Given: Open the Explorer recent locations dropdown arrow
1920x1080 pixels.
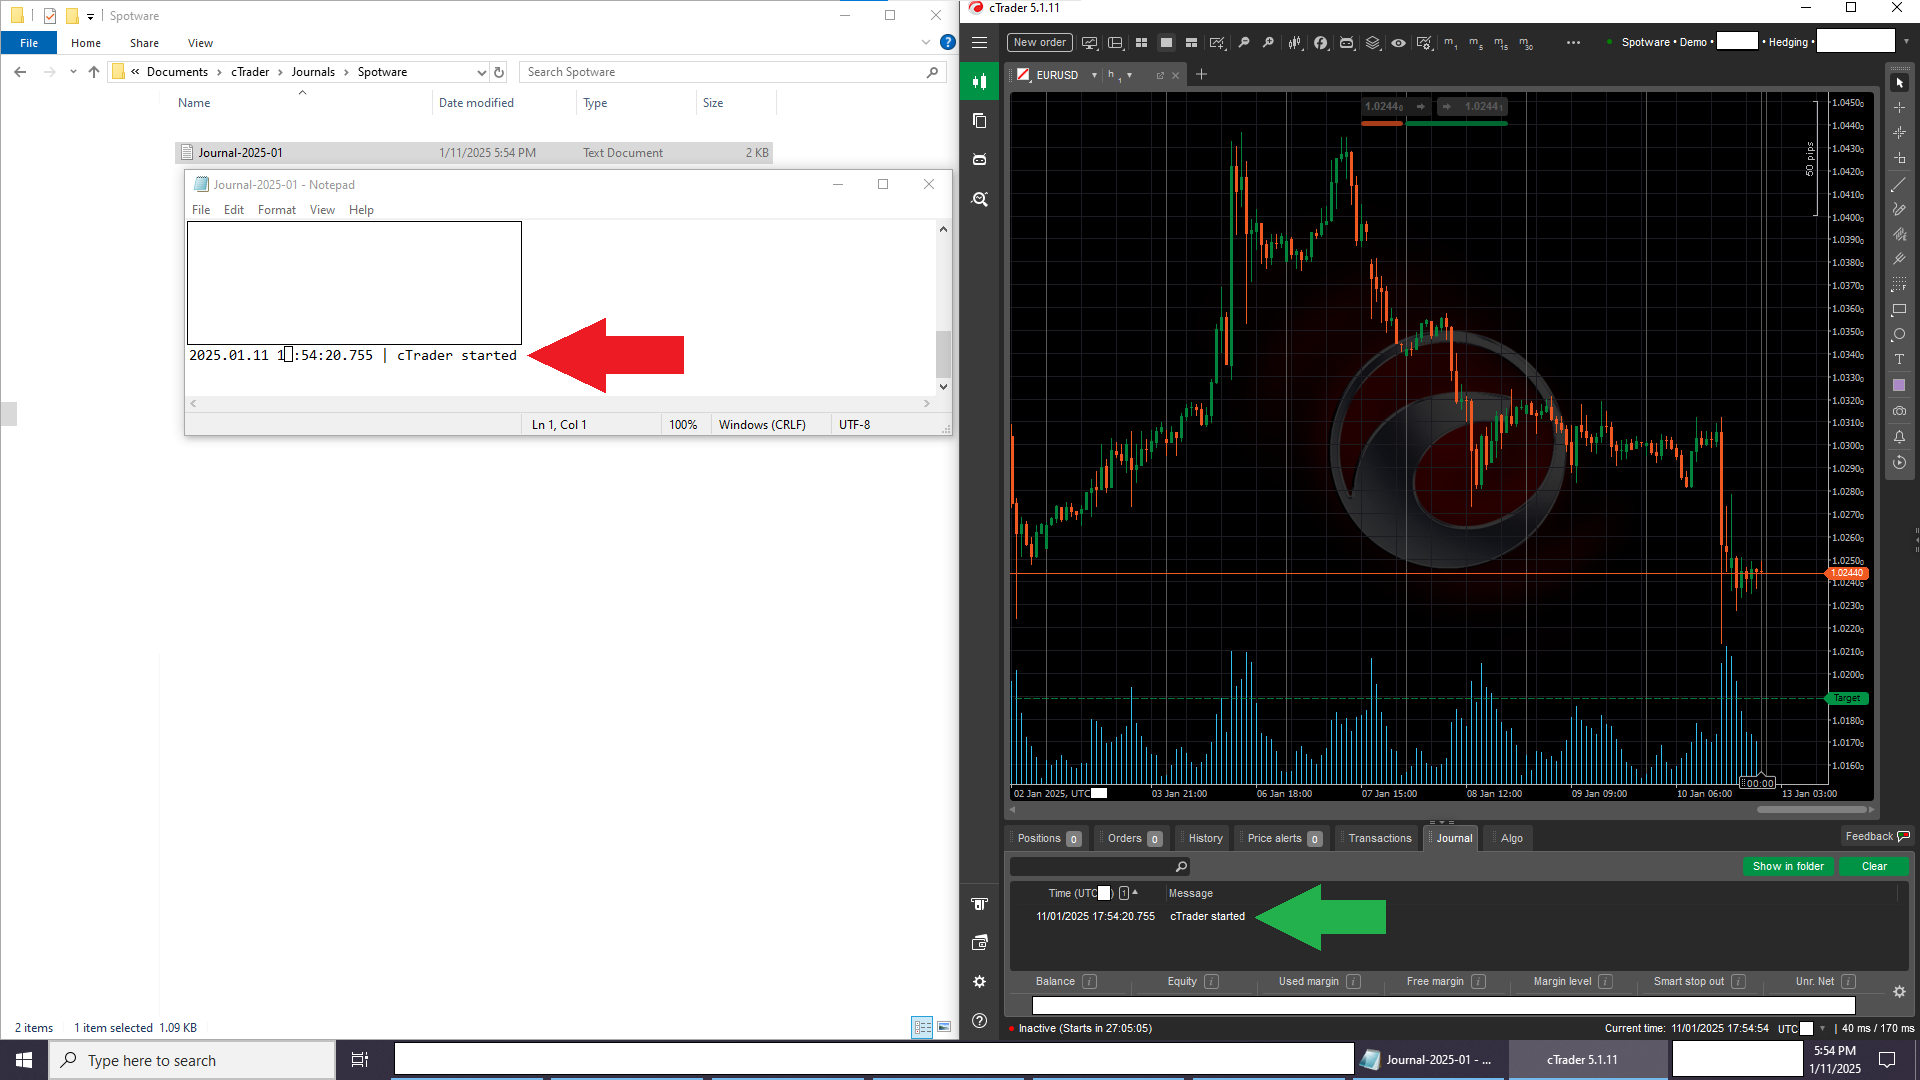Looking at the screenshot, I should tap(73, 72).
